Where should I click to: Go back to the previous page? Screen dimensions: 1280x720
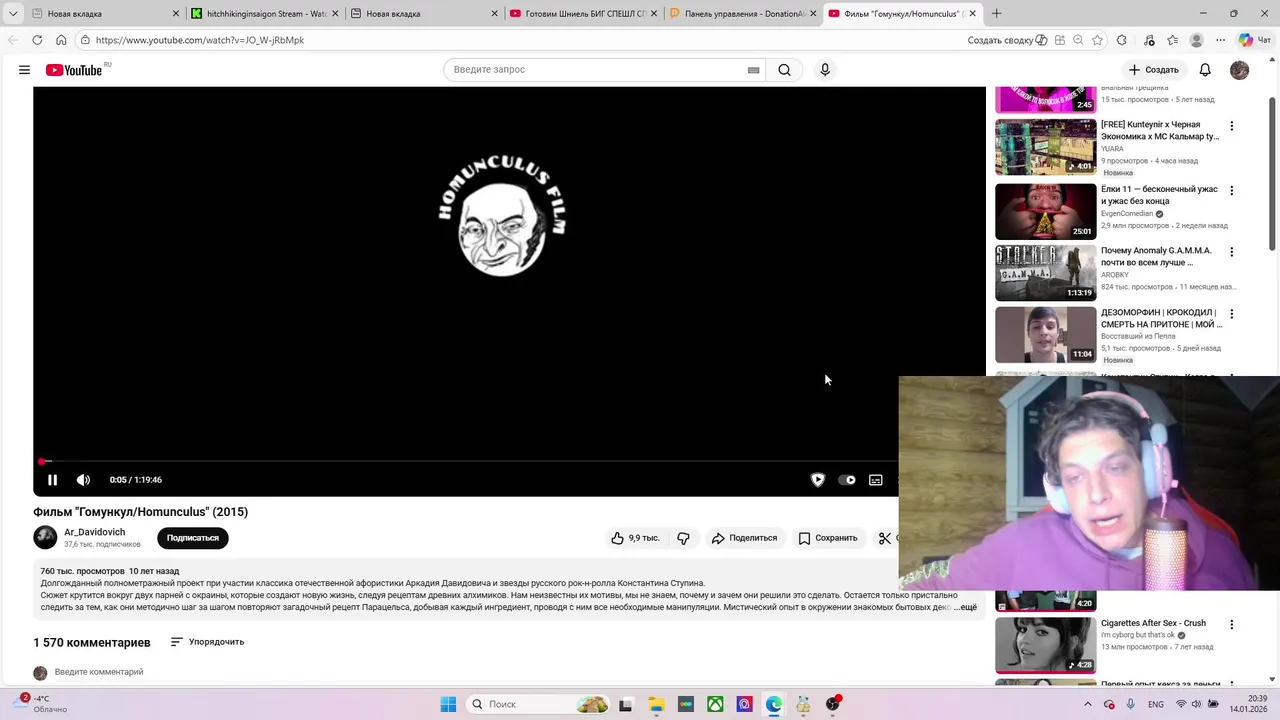[x=13, y=40]
